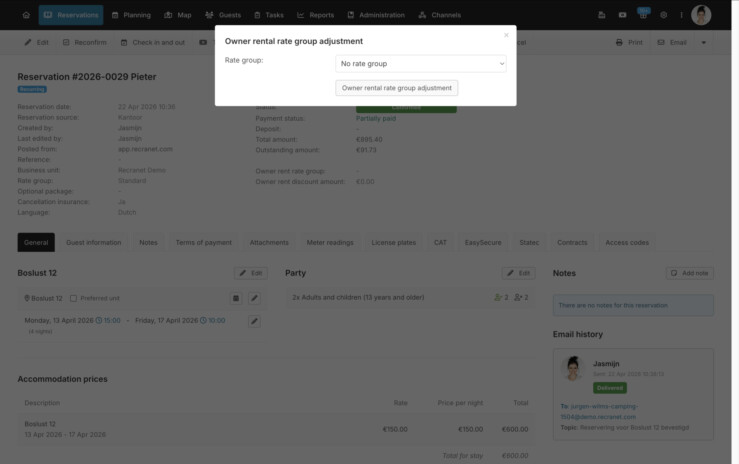Open the Channels menu
The height and width of the screenshot is (464, 739).
(440, 15)
